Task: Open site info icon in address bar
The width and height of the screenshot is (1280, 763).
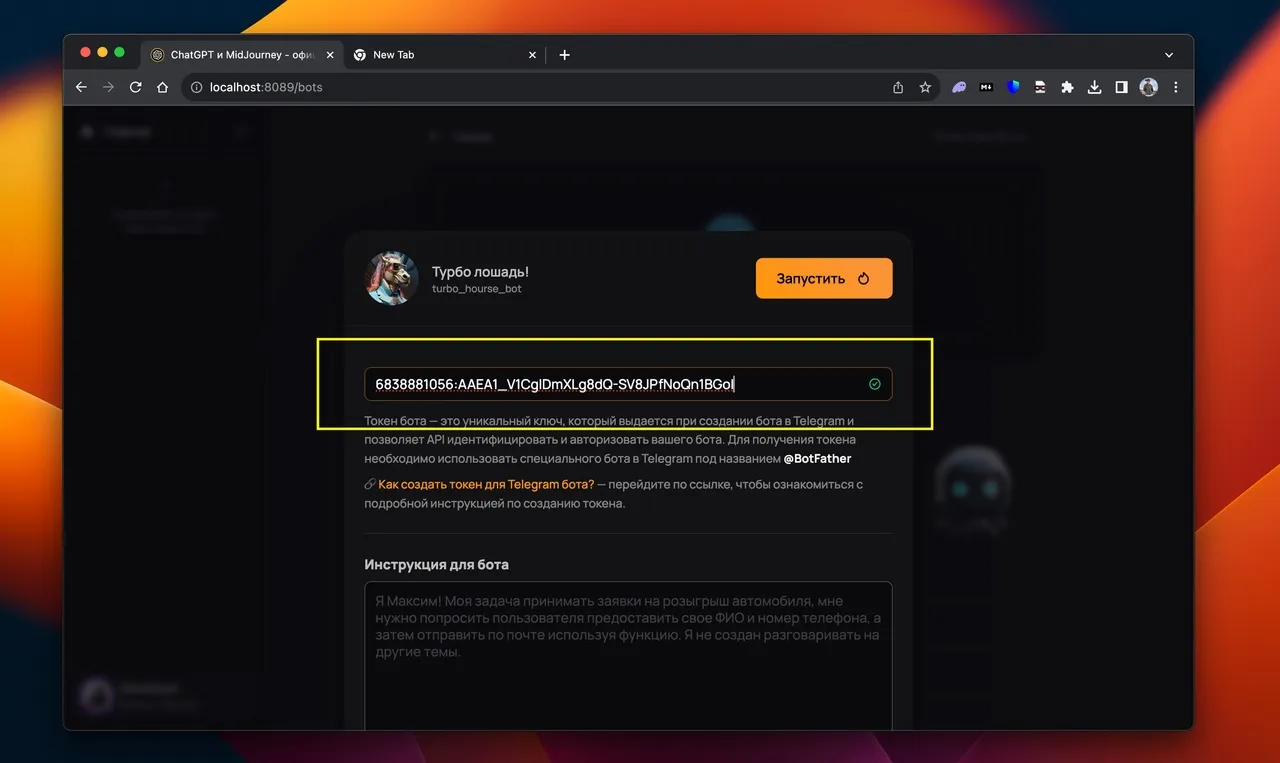Action: (196, 87)
